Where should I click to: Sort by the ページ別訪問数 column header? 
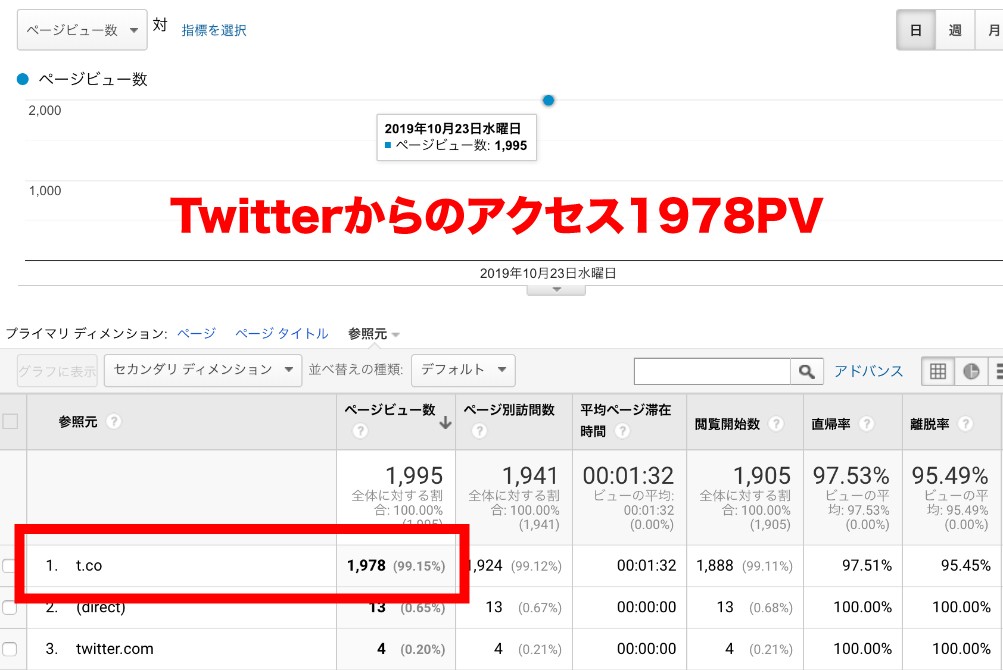pyautogui.click(x=509, y=410)
